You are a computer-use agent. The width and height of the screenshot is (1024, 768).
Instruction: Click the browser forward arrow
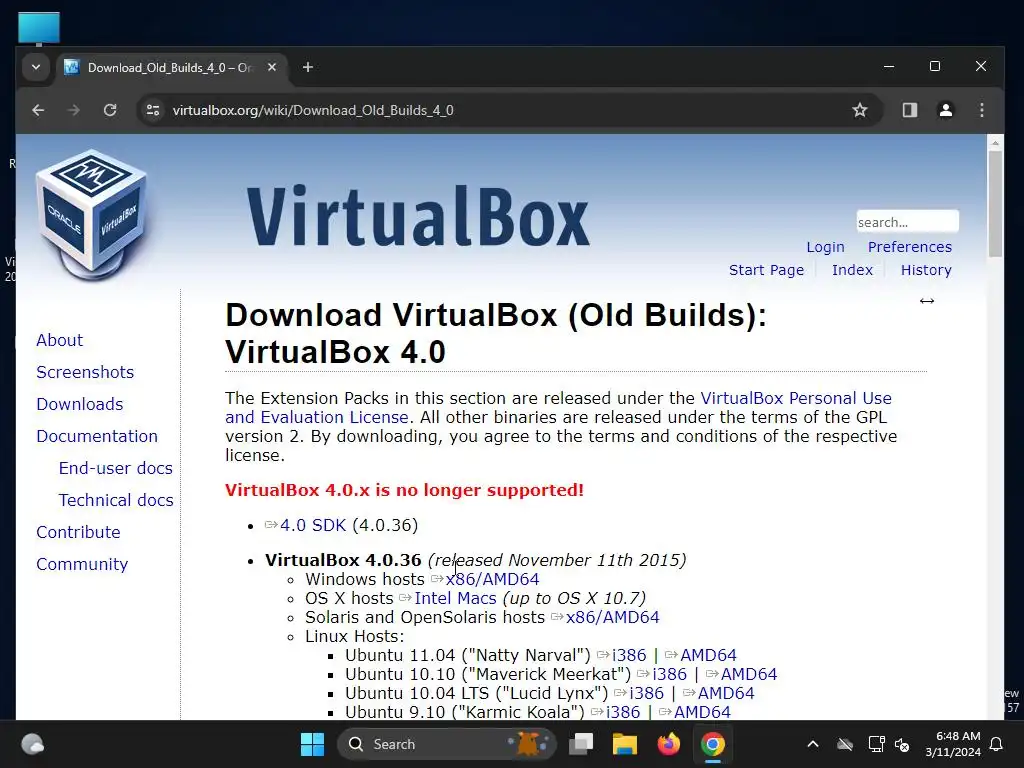[x=74, y=110]
